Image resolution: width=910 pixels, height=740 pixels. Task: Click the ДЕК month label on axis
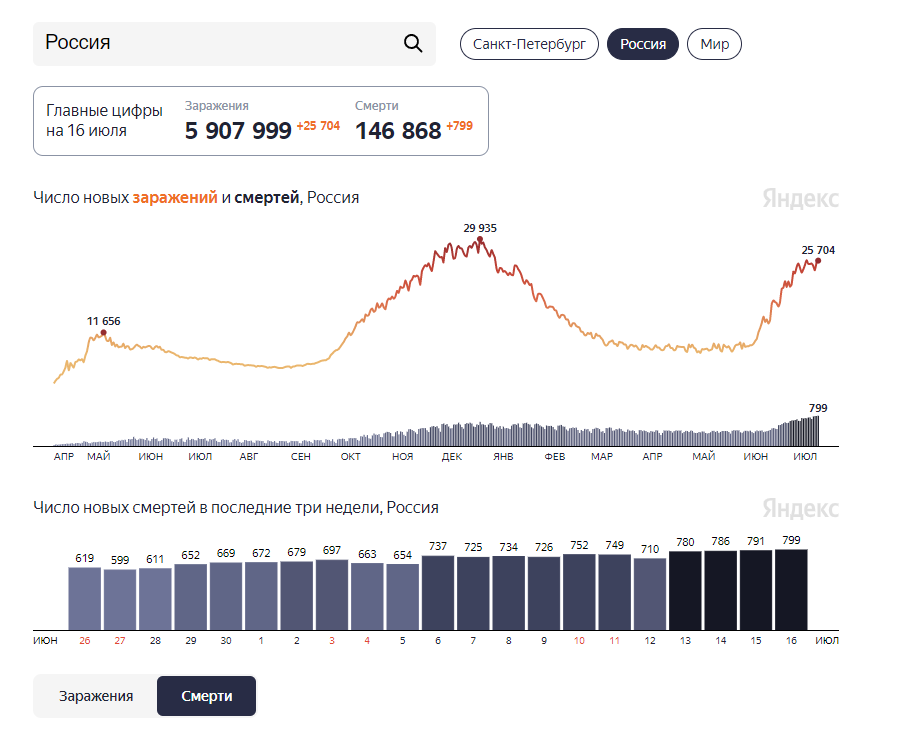pos(452,457)
